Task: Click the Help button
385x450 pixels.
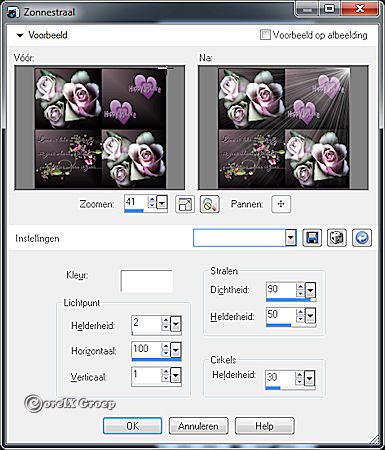Action: (x=265, y=426)
